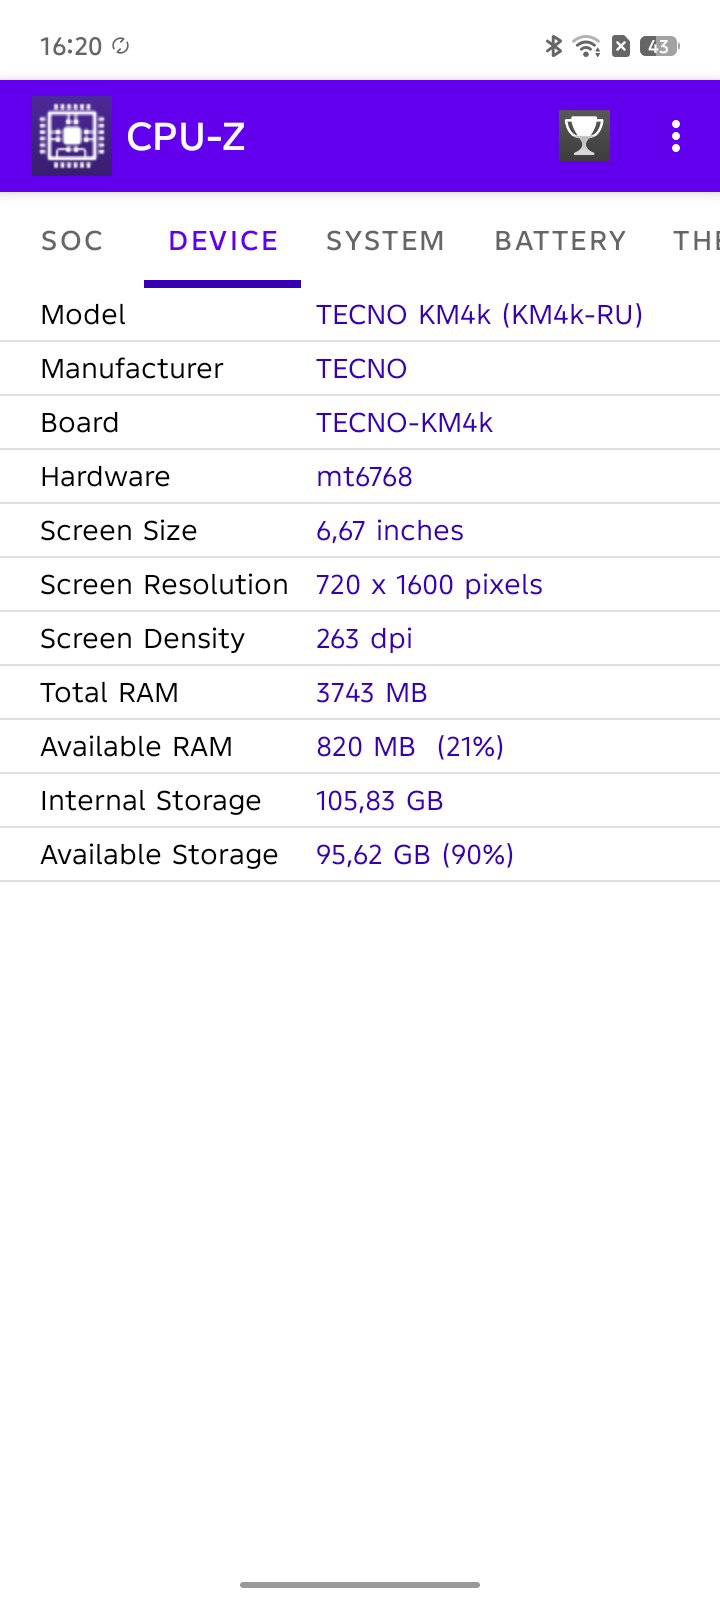Open the partially visible THERMAL tab
Image resolution: width=720 pixels, height=1600 pixels.
pyautogui.click(x=696, y=241)
